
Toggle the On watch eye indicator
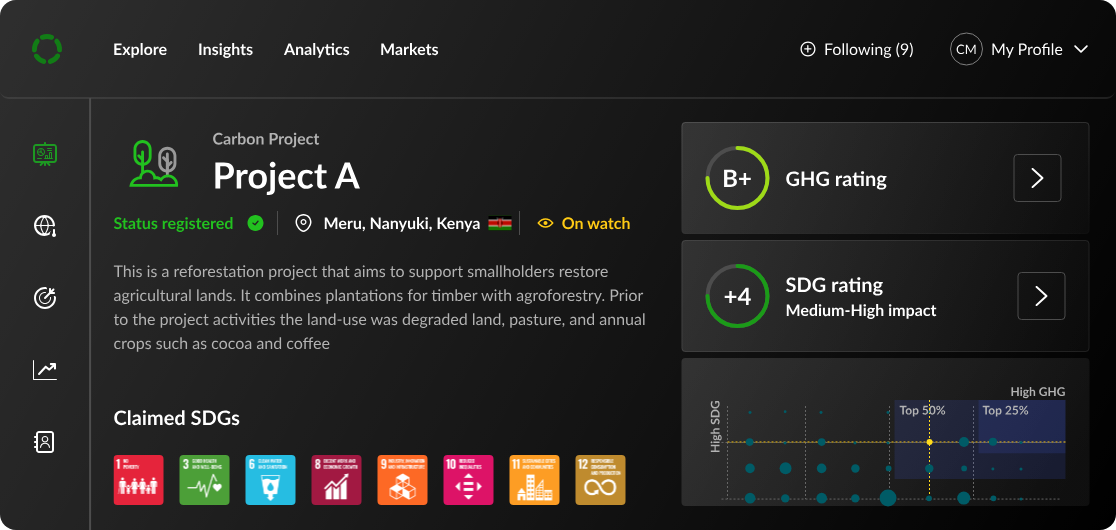pyautogui.click(x=545, y=224)
